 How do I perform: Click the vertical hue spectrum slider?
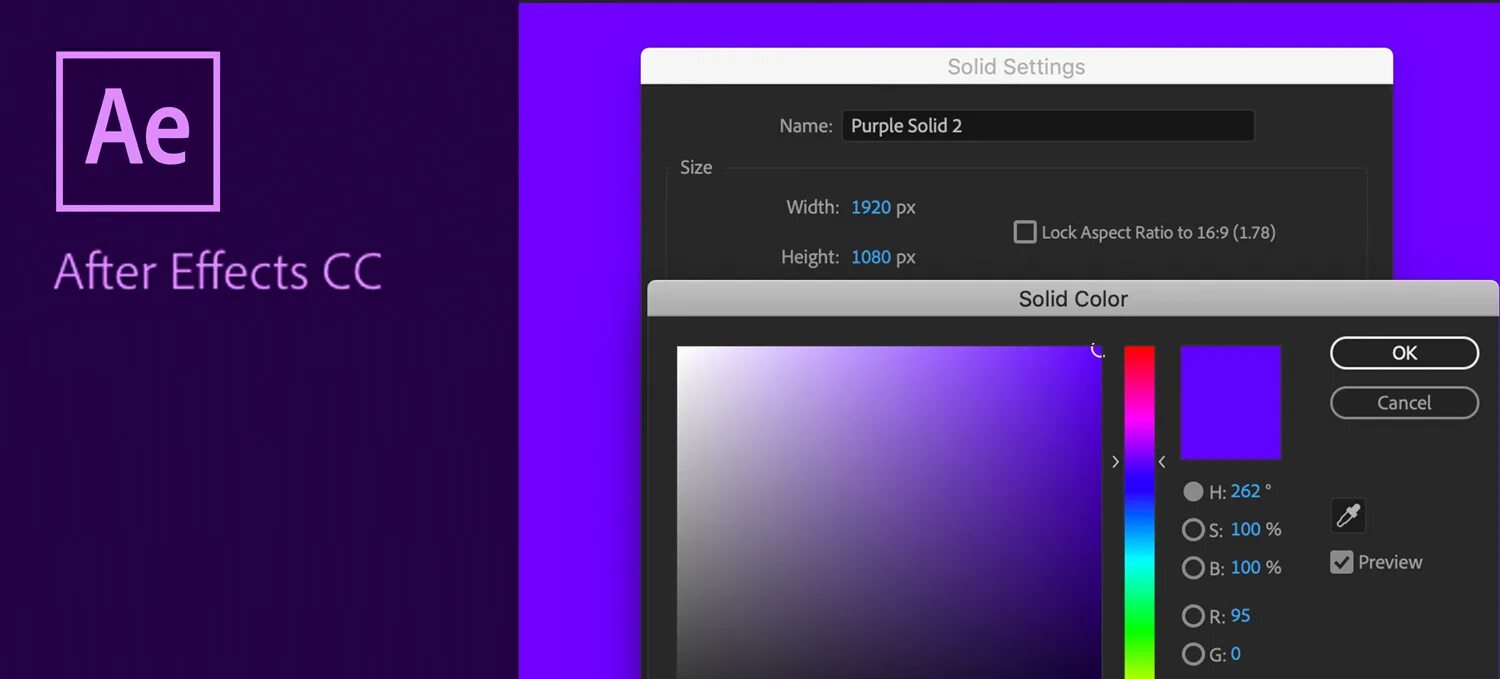(1139, 512)
